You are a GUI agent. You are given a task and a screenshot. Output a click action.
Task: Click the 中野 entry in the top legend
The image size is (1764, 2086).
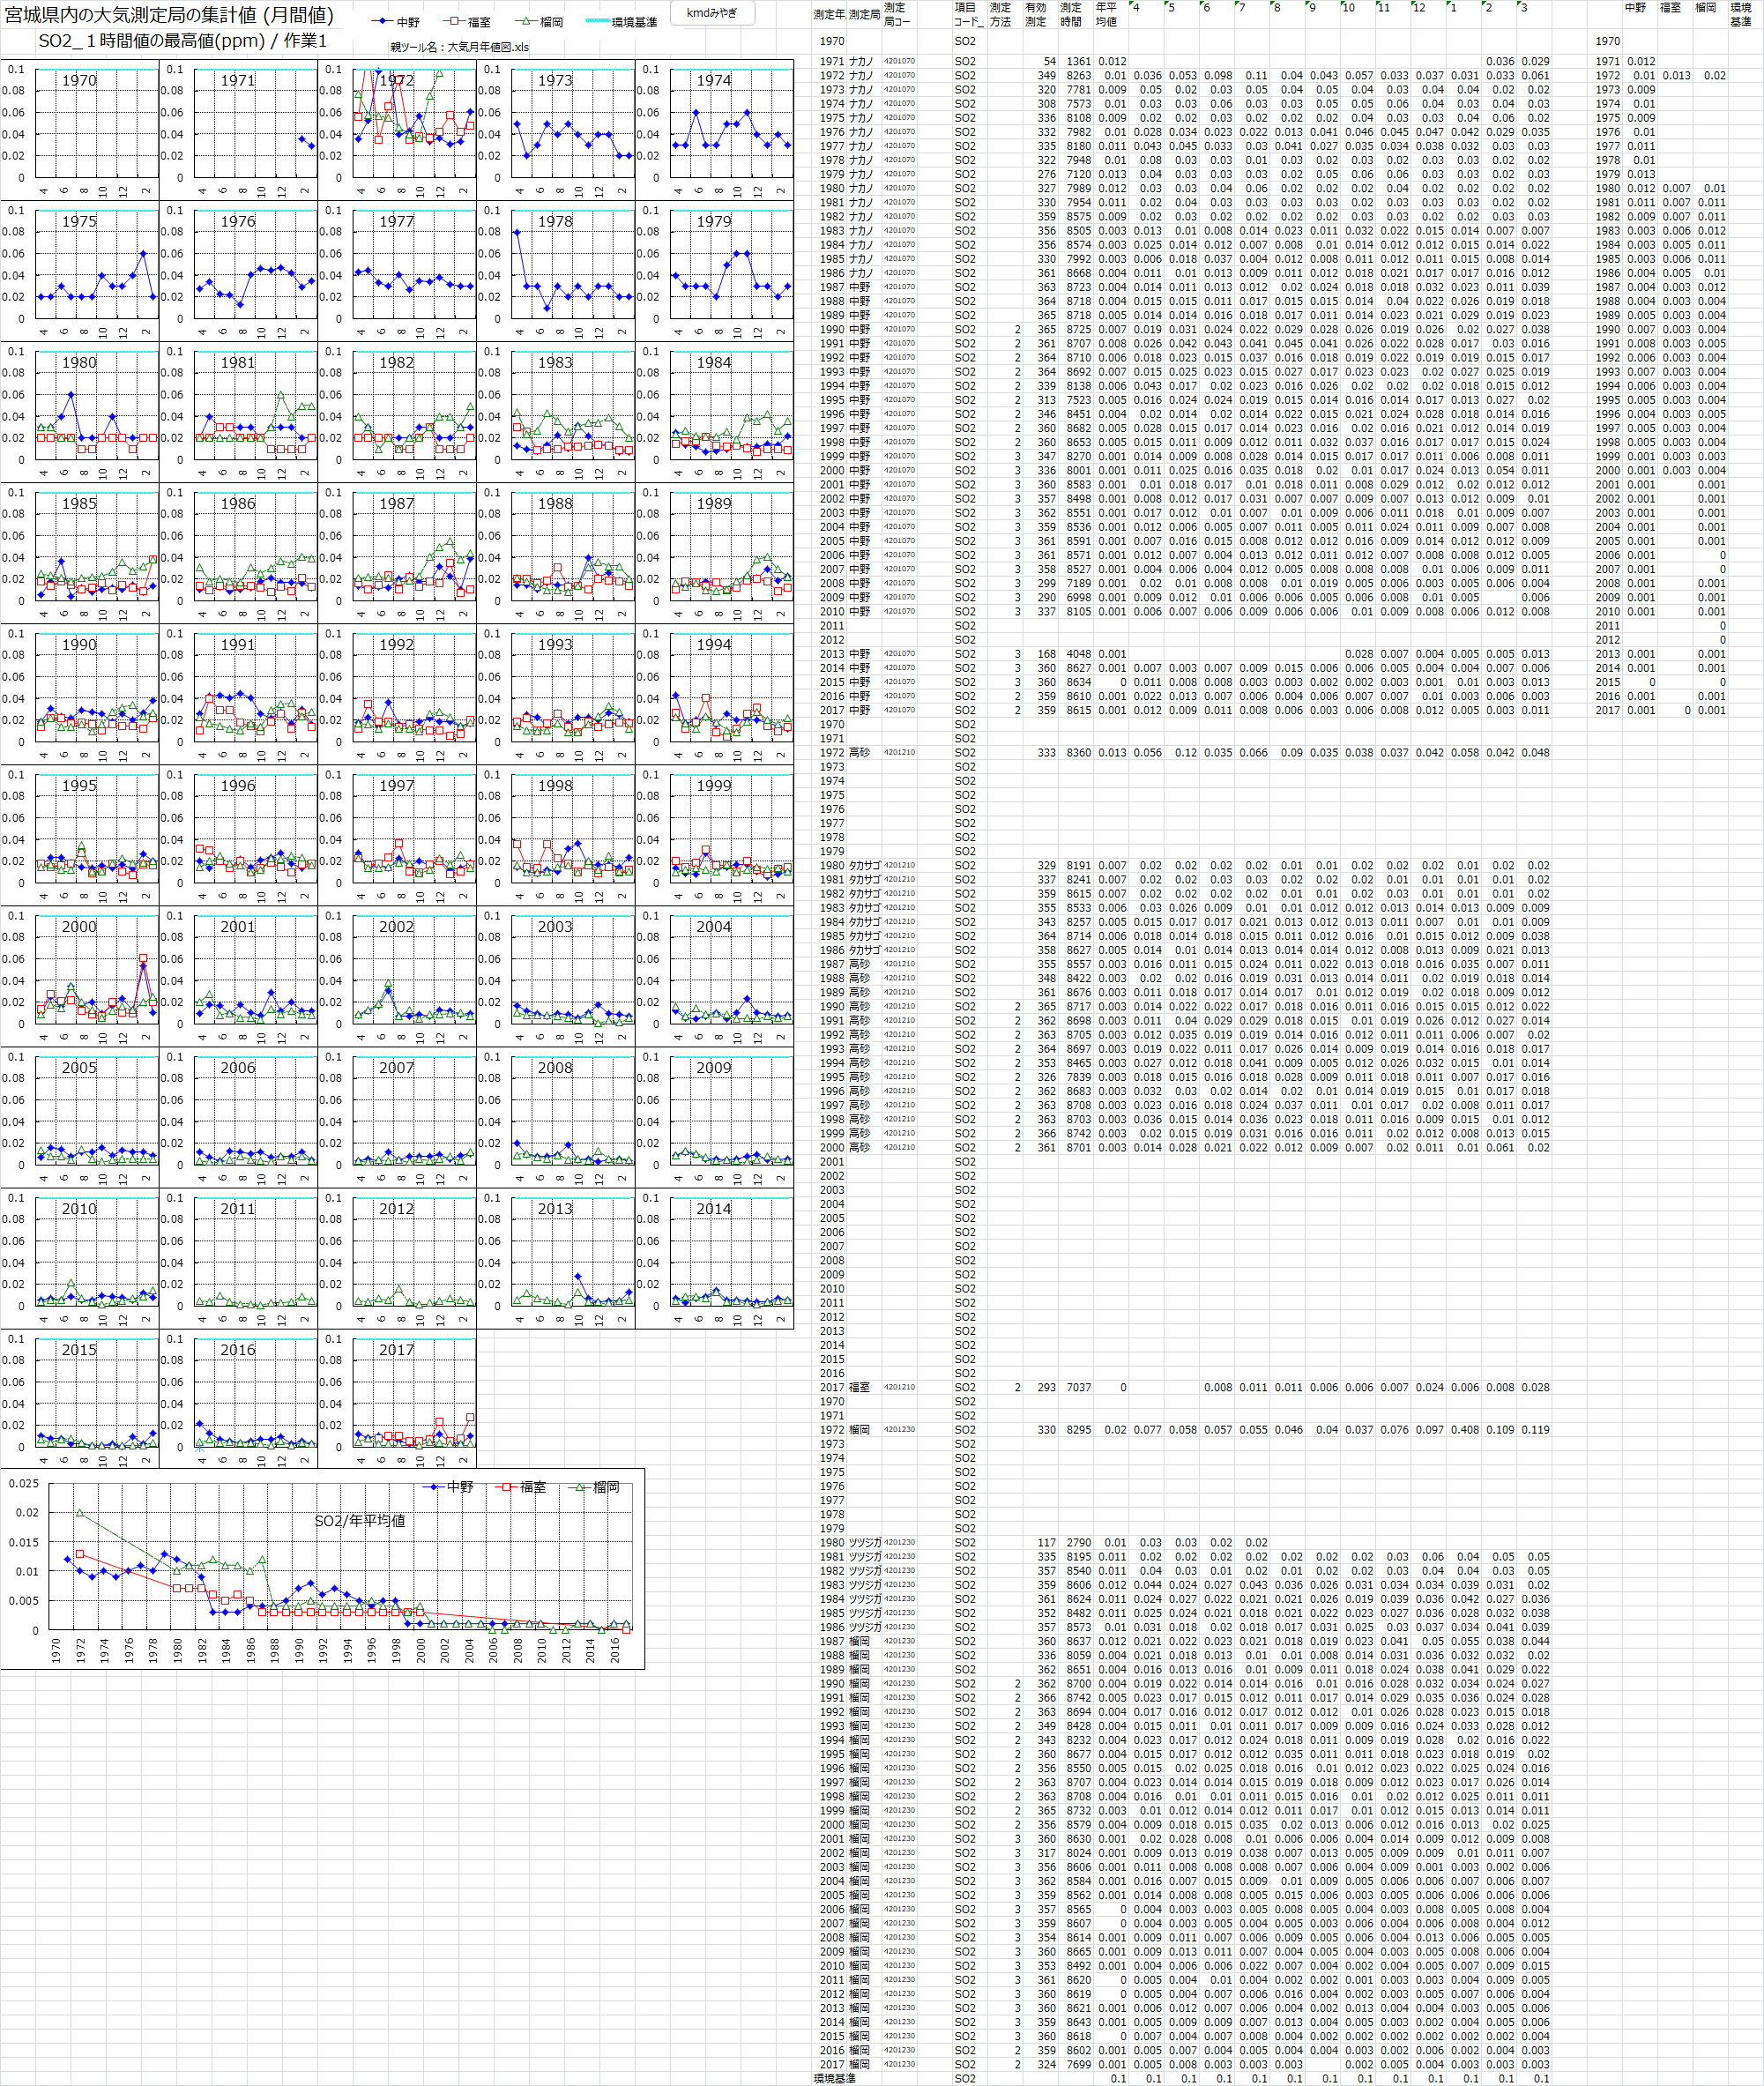396,22
